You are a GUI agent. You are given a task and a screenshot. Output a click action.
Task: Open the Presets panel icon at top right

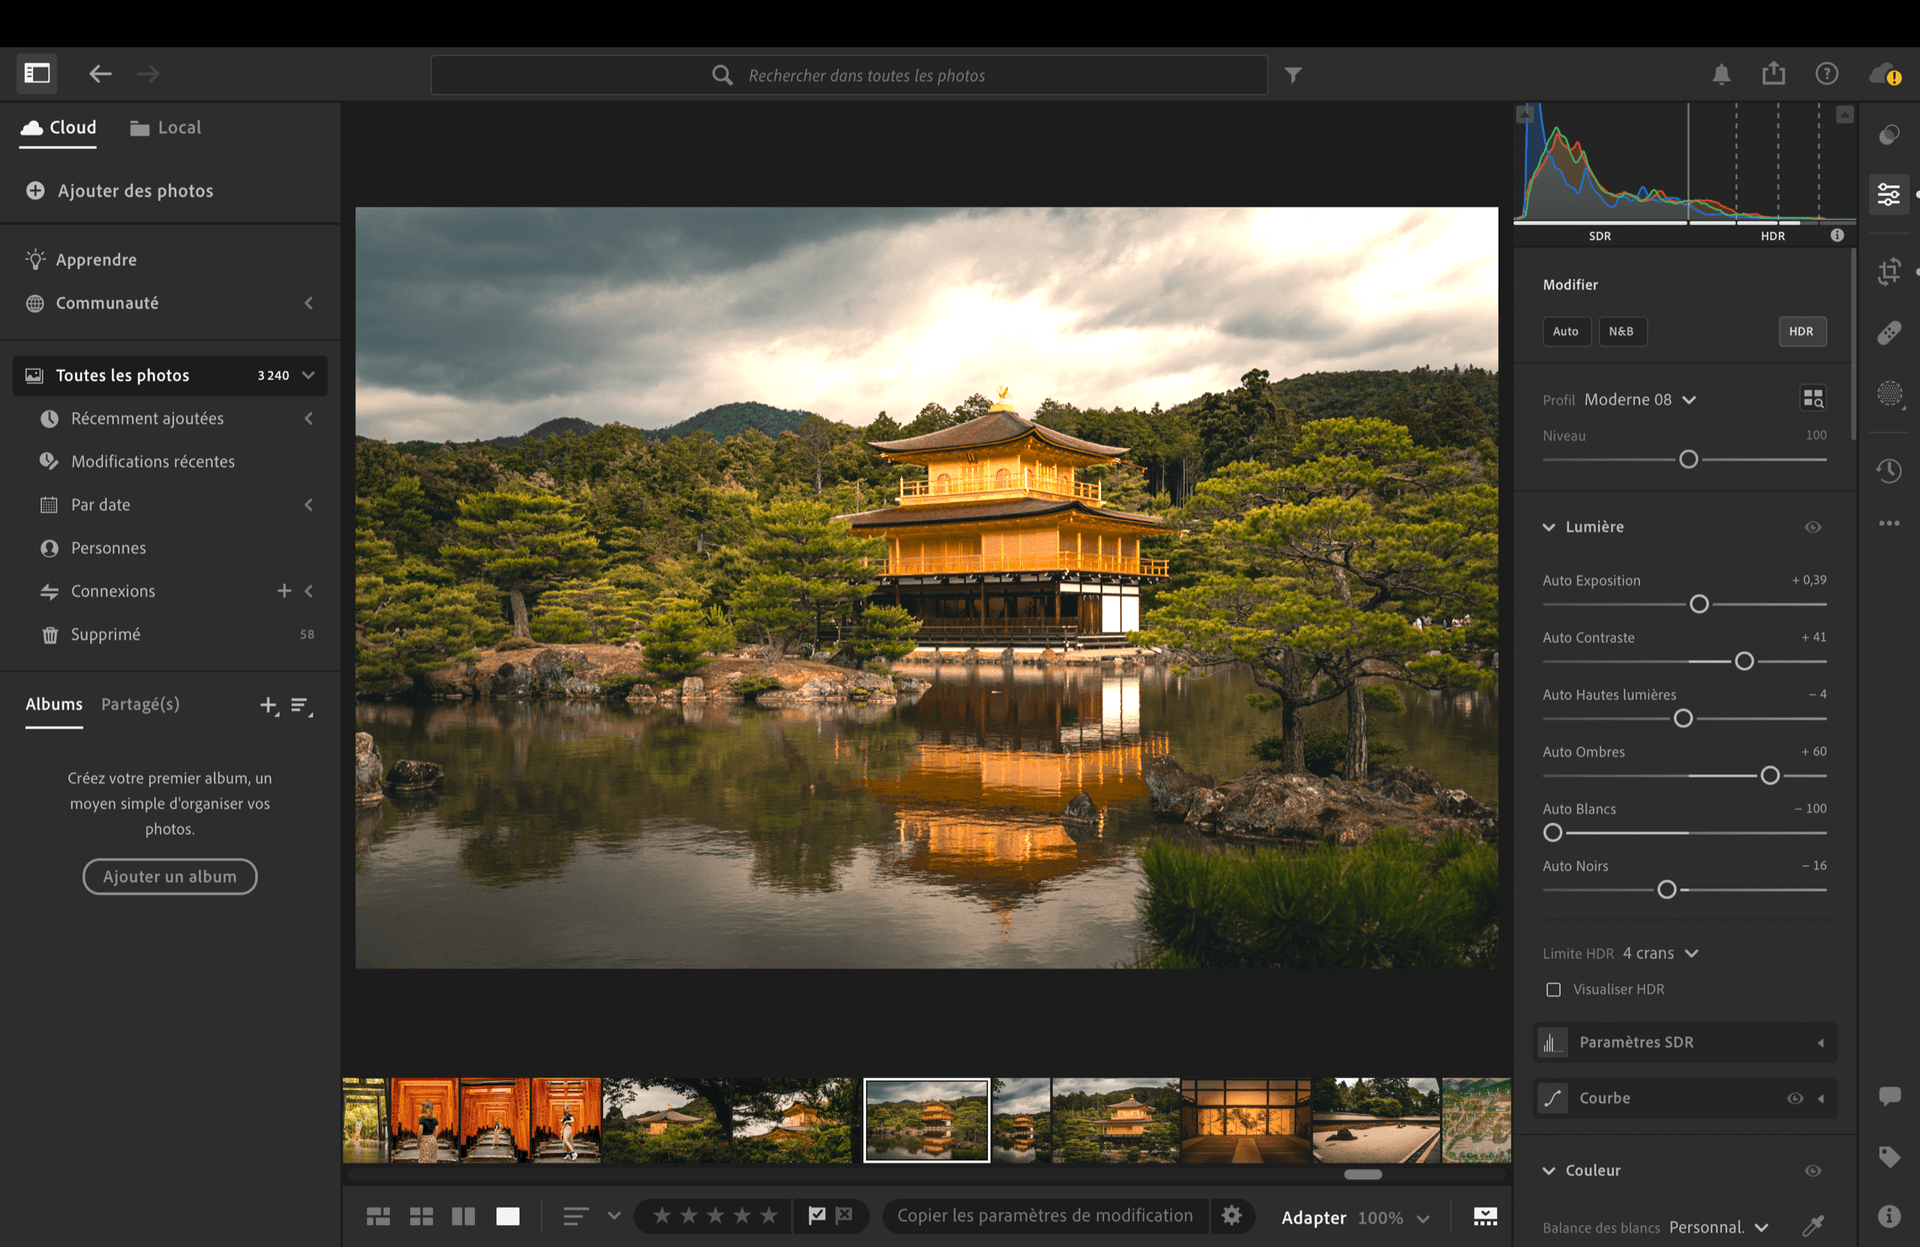point(1889,134)
